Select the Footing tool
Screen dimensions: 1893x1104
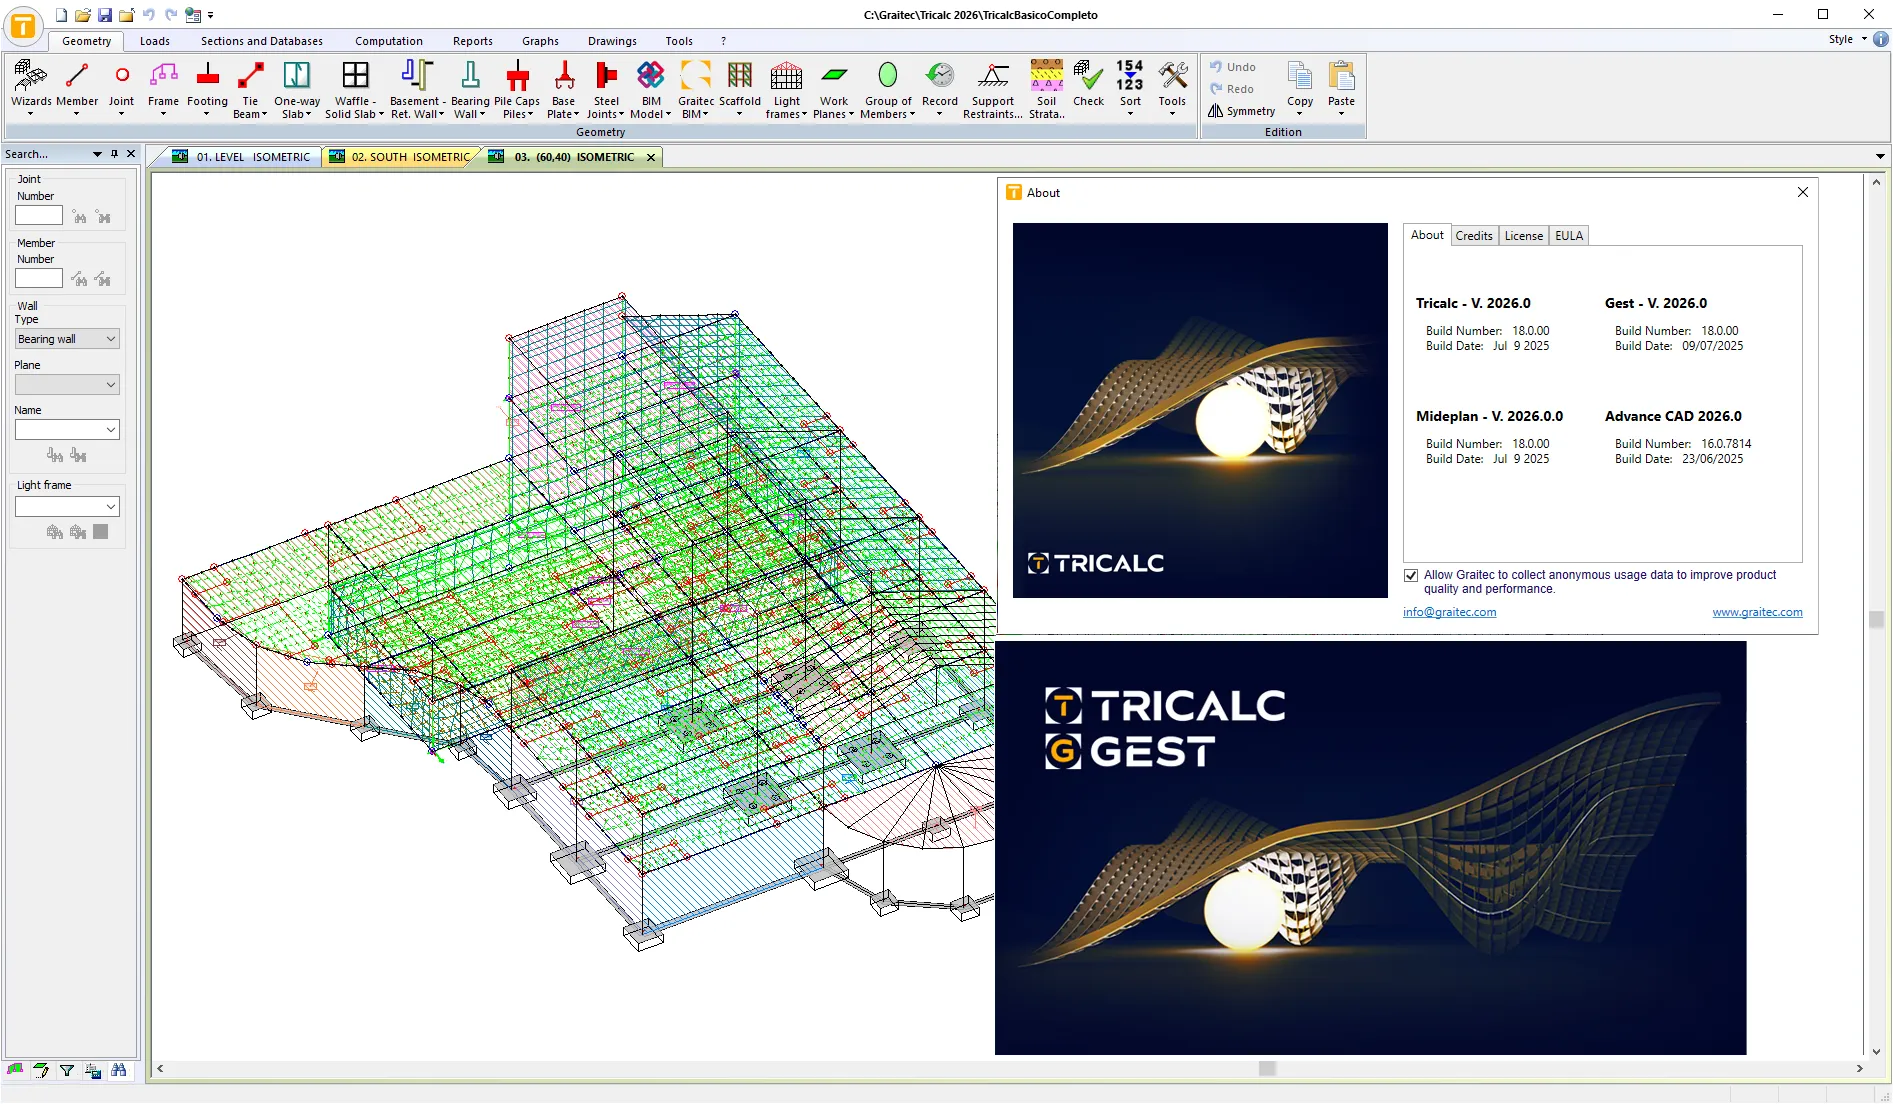(x=207, y=88)
